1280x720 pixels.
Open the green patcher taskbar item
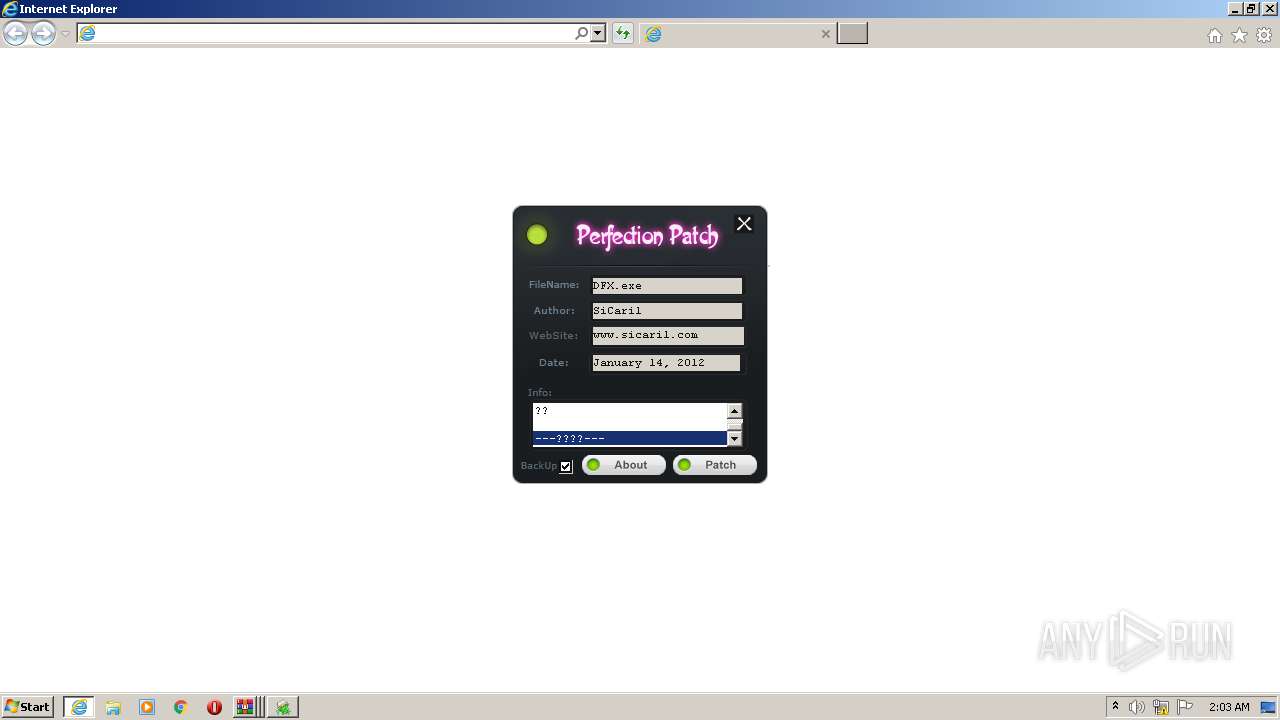pos(284,707)
